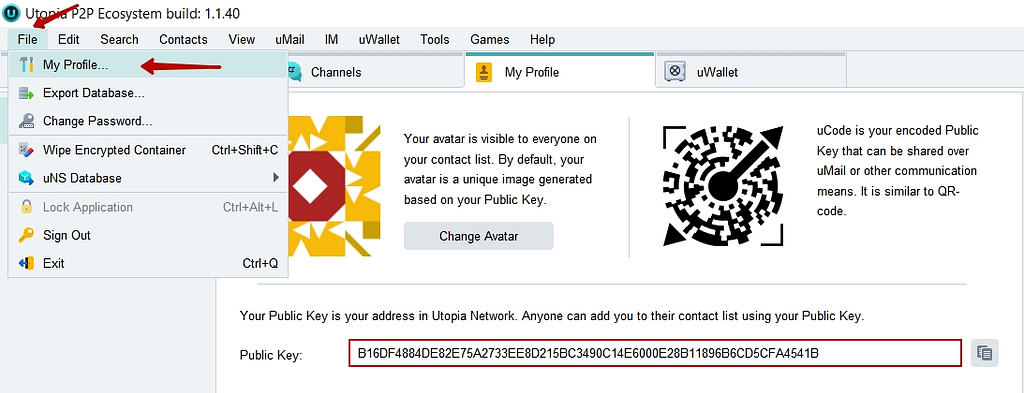Open the View menu
The height and width of the screenshot is (393, 1024).
tap(242, 39)
